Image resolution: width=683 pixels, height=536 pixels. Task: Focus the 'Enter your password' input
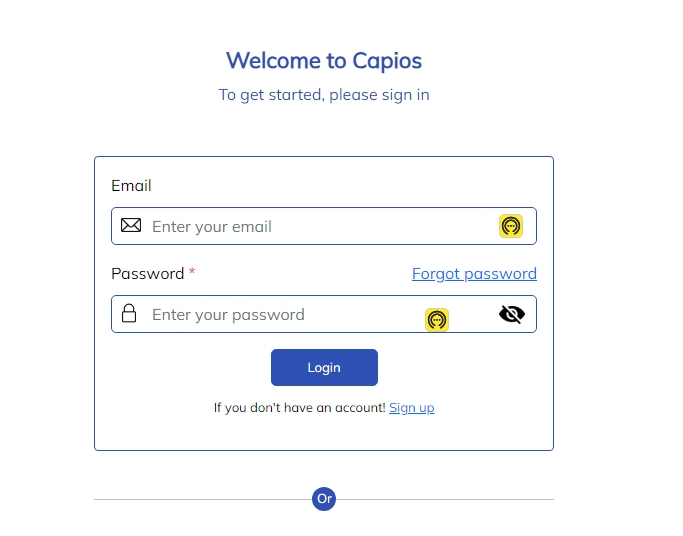coord(324,314)
